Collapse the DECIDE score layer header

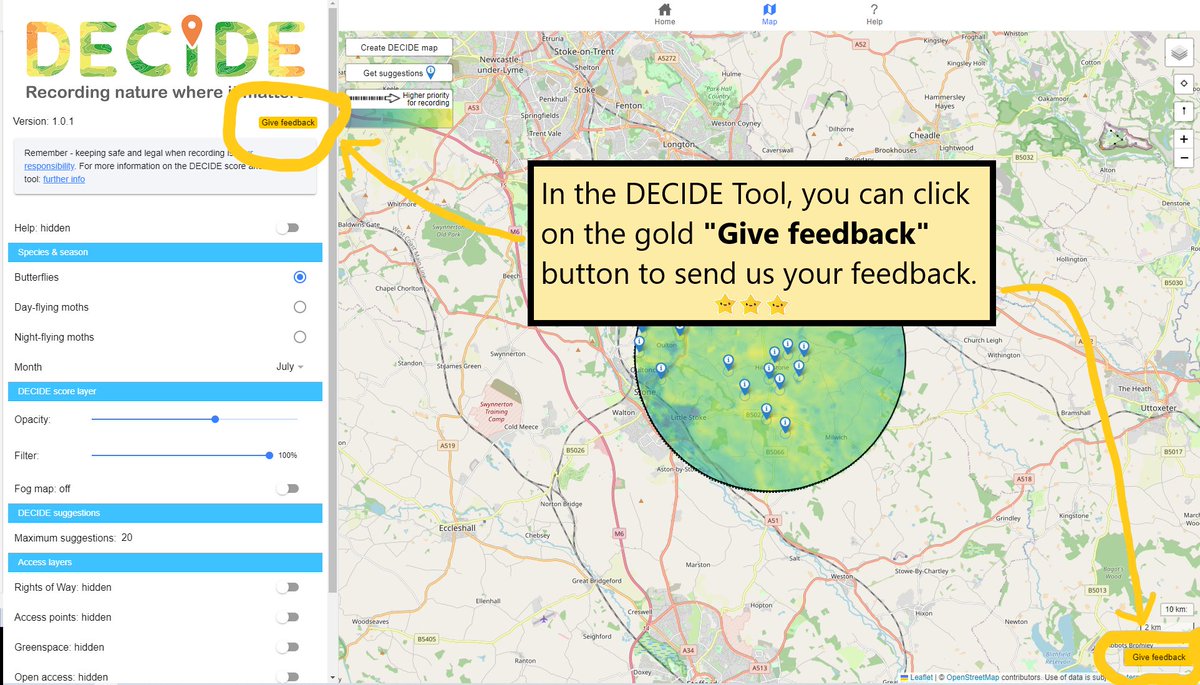pyautogui.click(x=165, y=391)
